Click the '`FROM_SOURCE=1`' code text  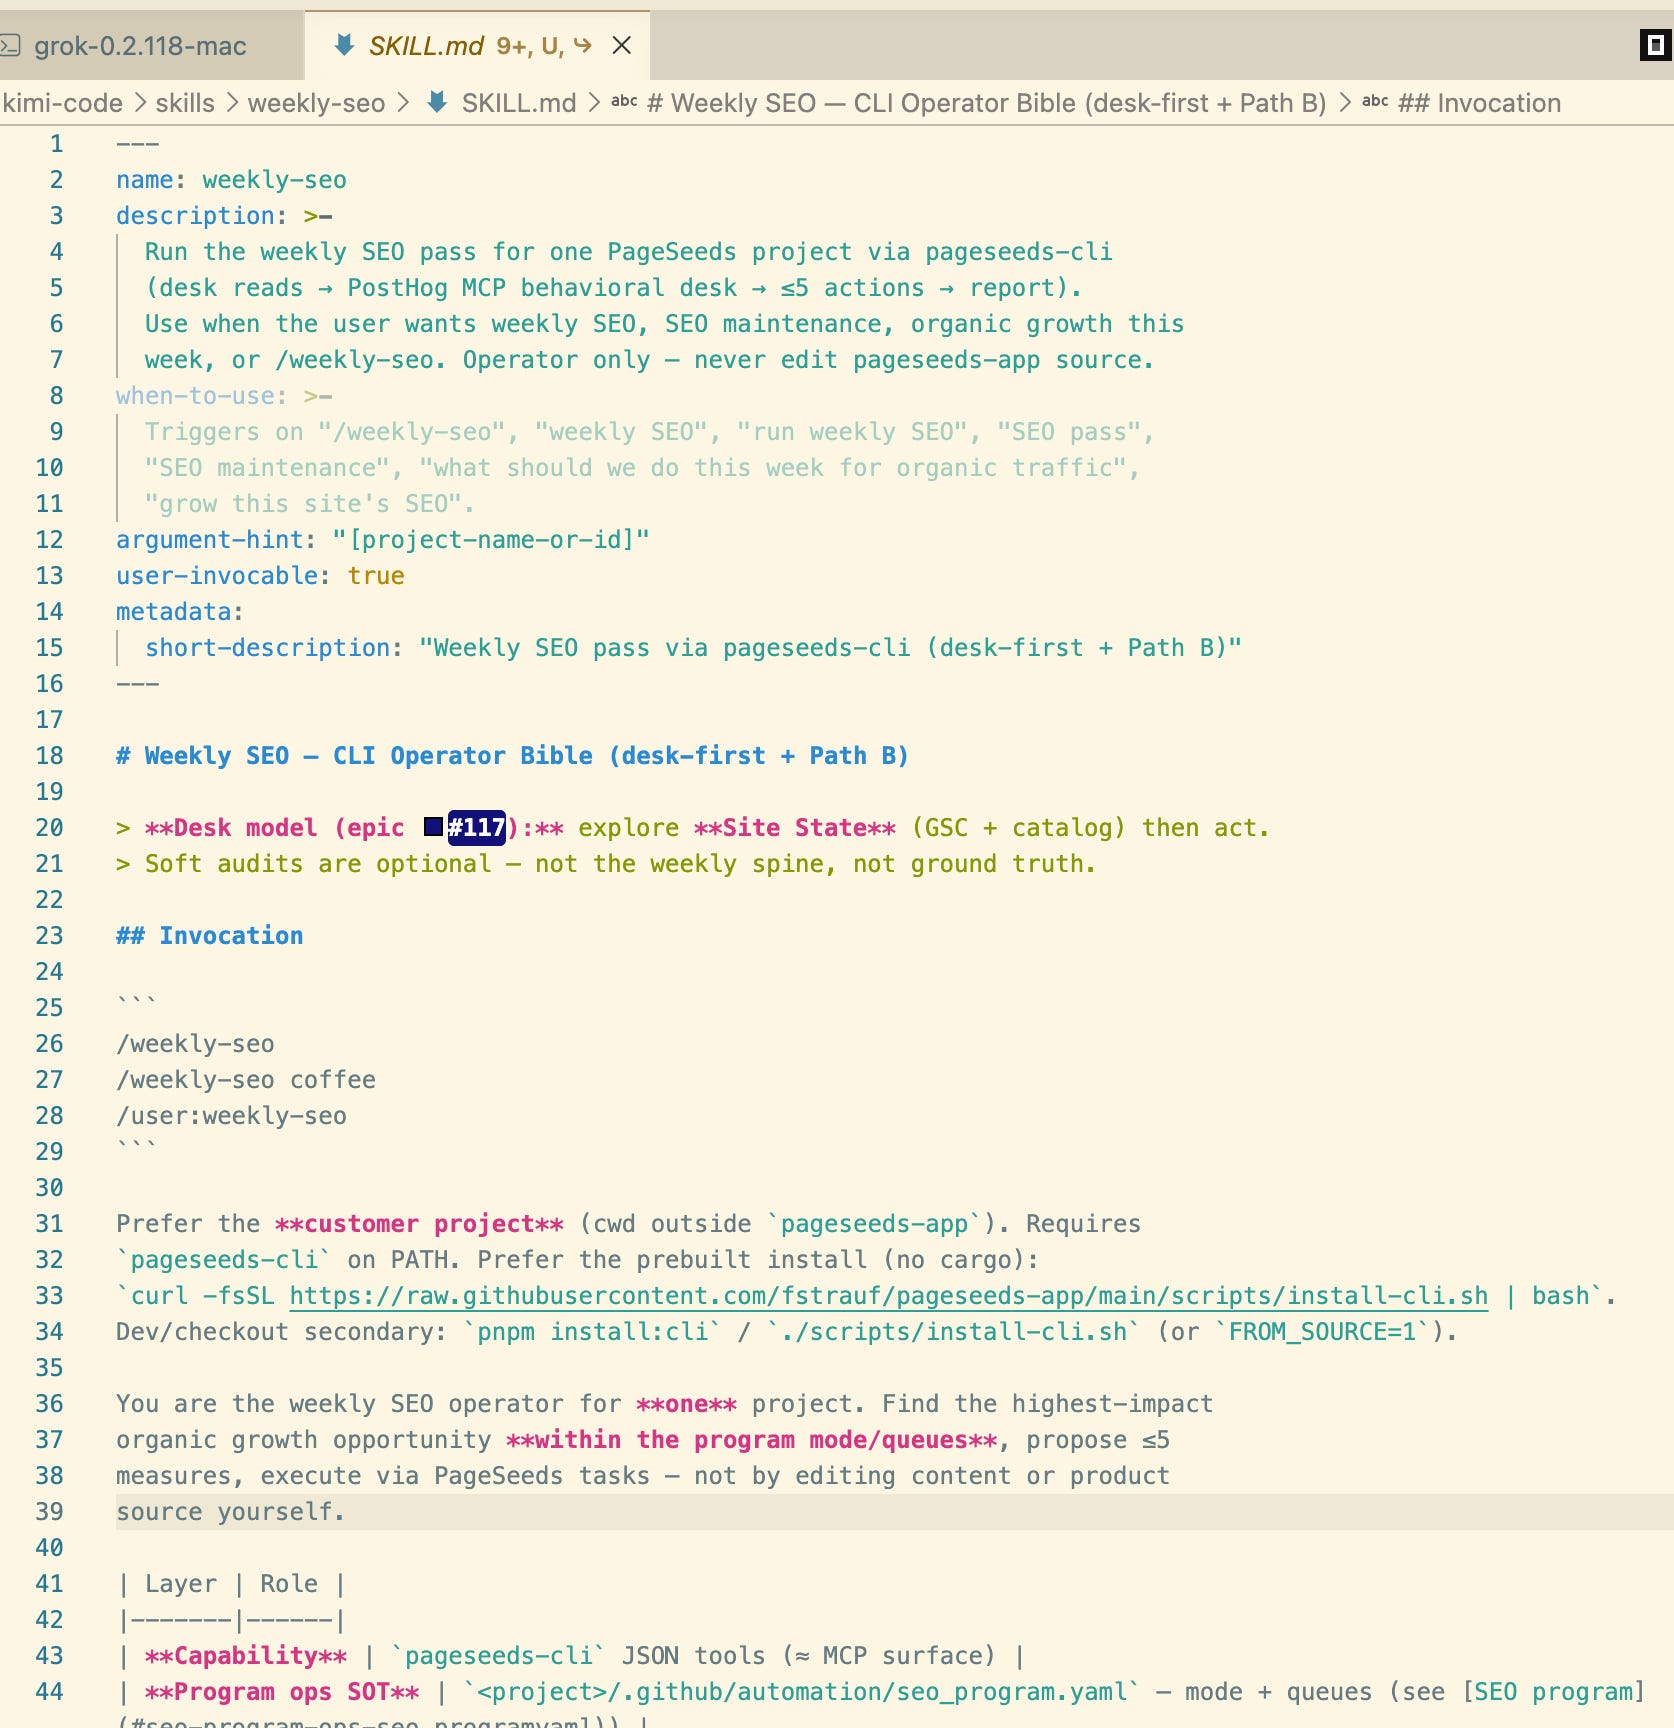coord(1322,1332)
